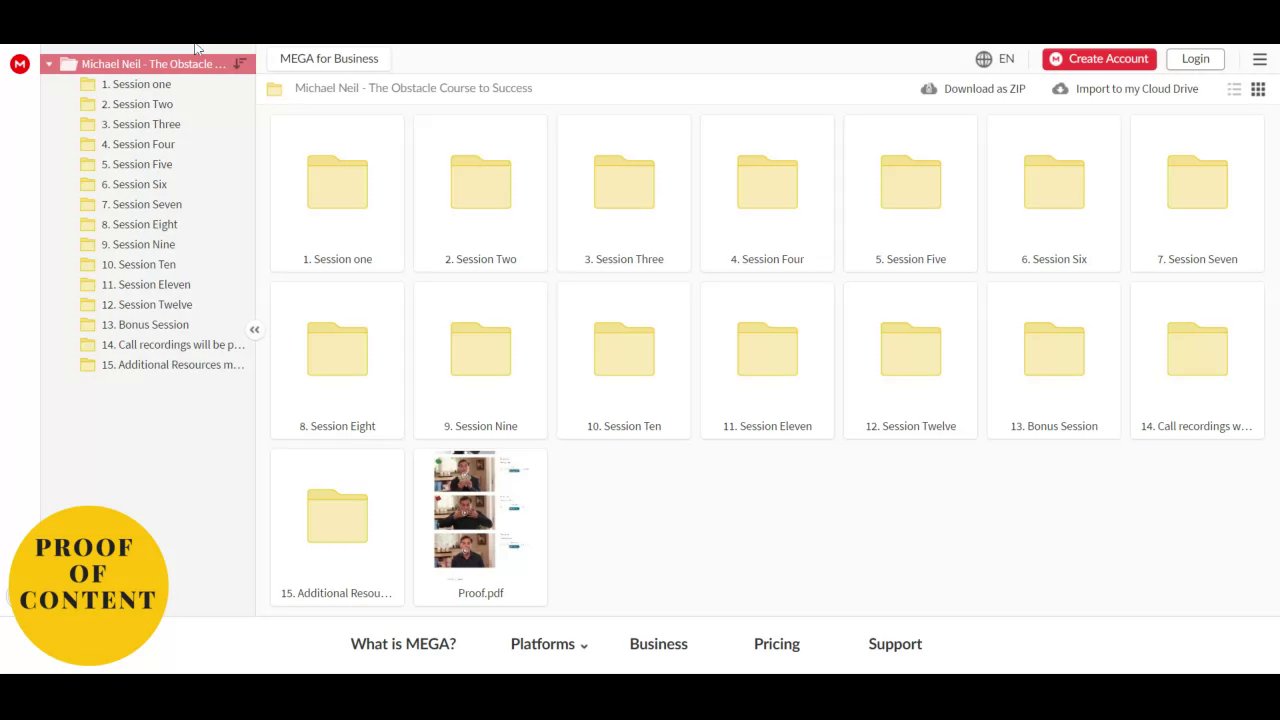Click the Support footer link
This screenshot has width=1280, height=720.
[x=895, y=644]
